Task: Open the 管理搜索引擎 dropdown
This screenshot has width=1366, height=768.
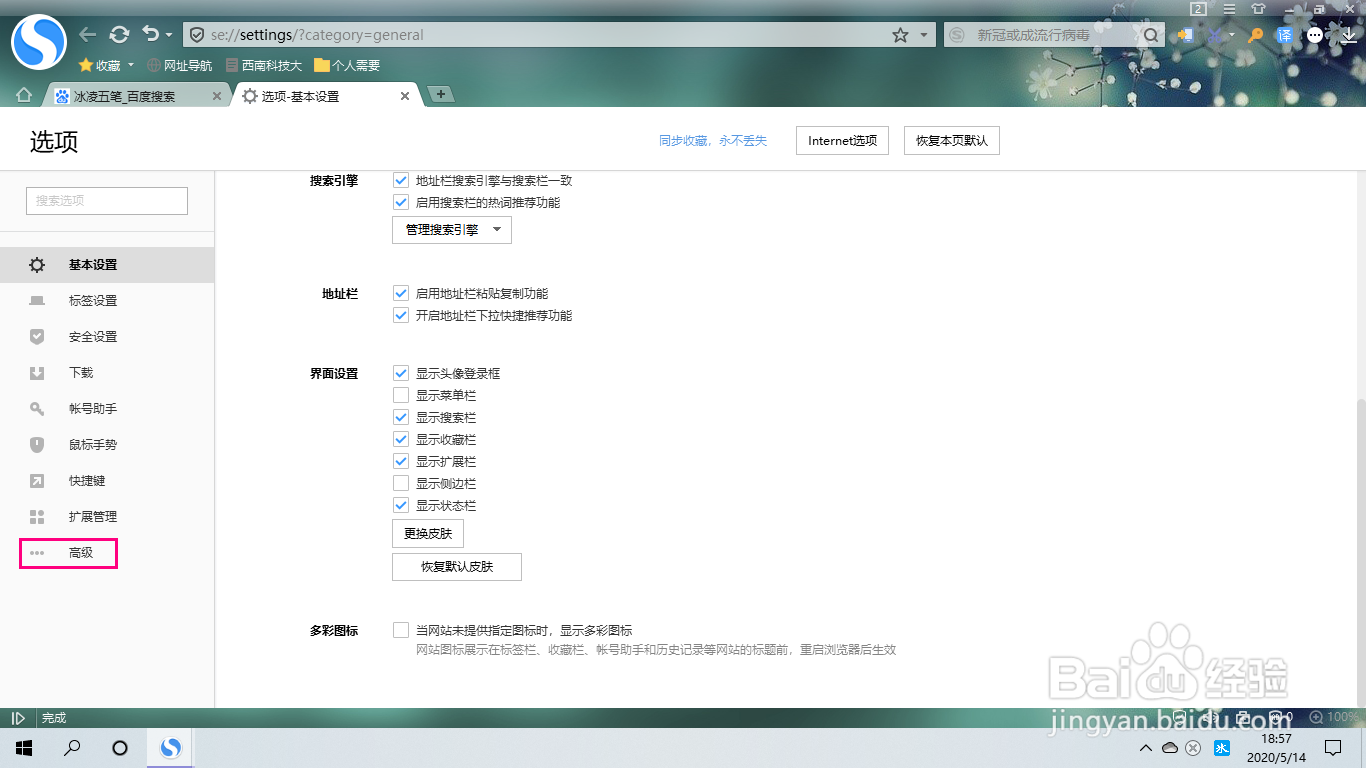Action: [x=451, y=229]
